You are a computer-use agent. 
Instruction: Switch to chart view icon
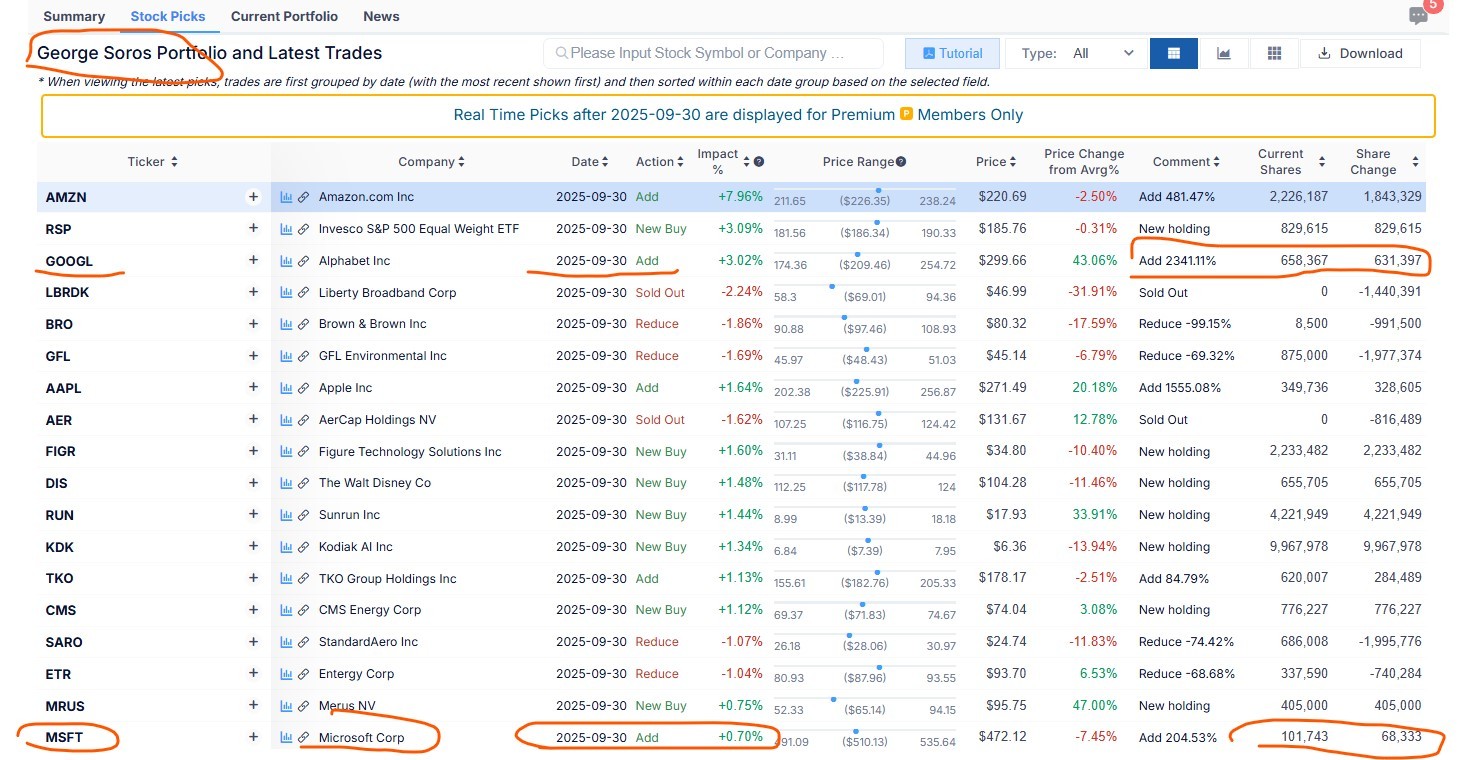click(1223, 53)
